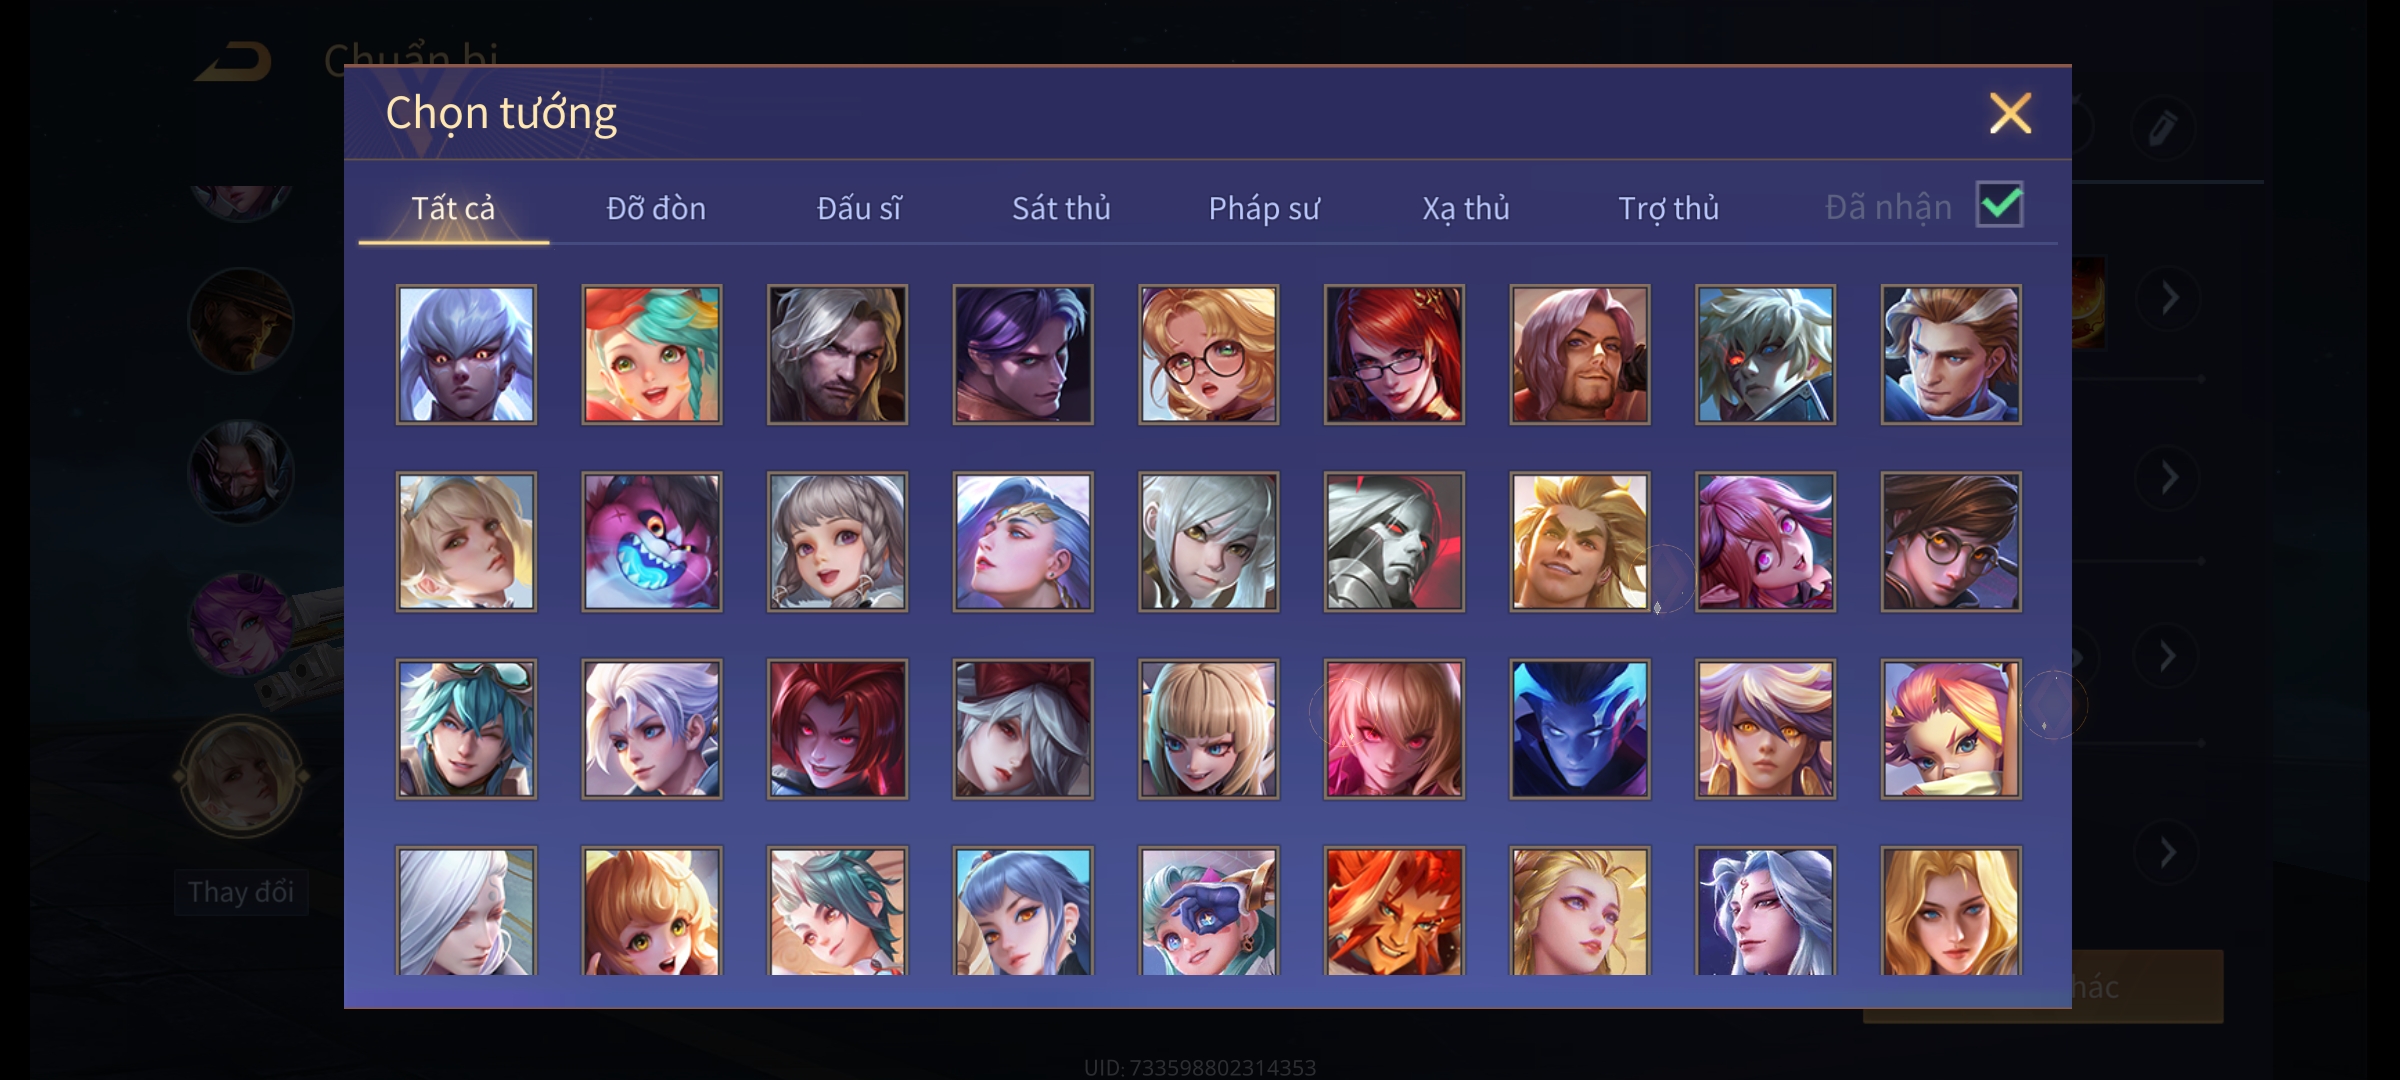Select the teal-haired hero wearing goggles
2400x1080 pixels.
(466, 729)
